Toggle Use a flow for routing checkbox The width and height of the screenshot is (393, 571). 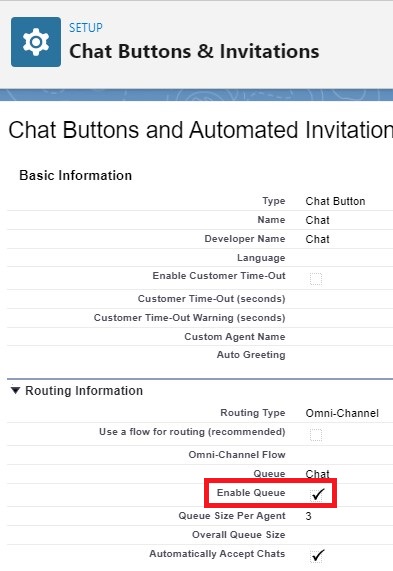coord(316,435)
